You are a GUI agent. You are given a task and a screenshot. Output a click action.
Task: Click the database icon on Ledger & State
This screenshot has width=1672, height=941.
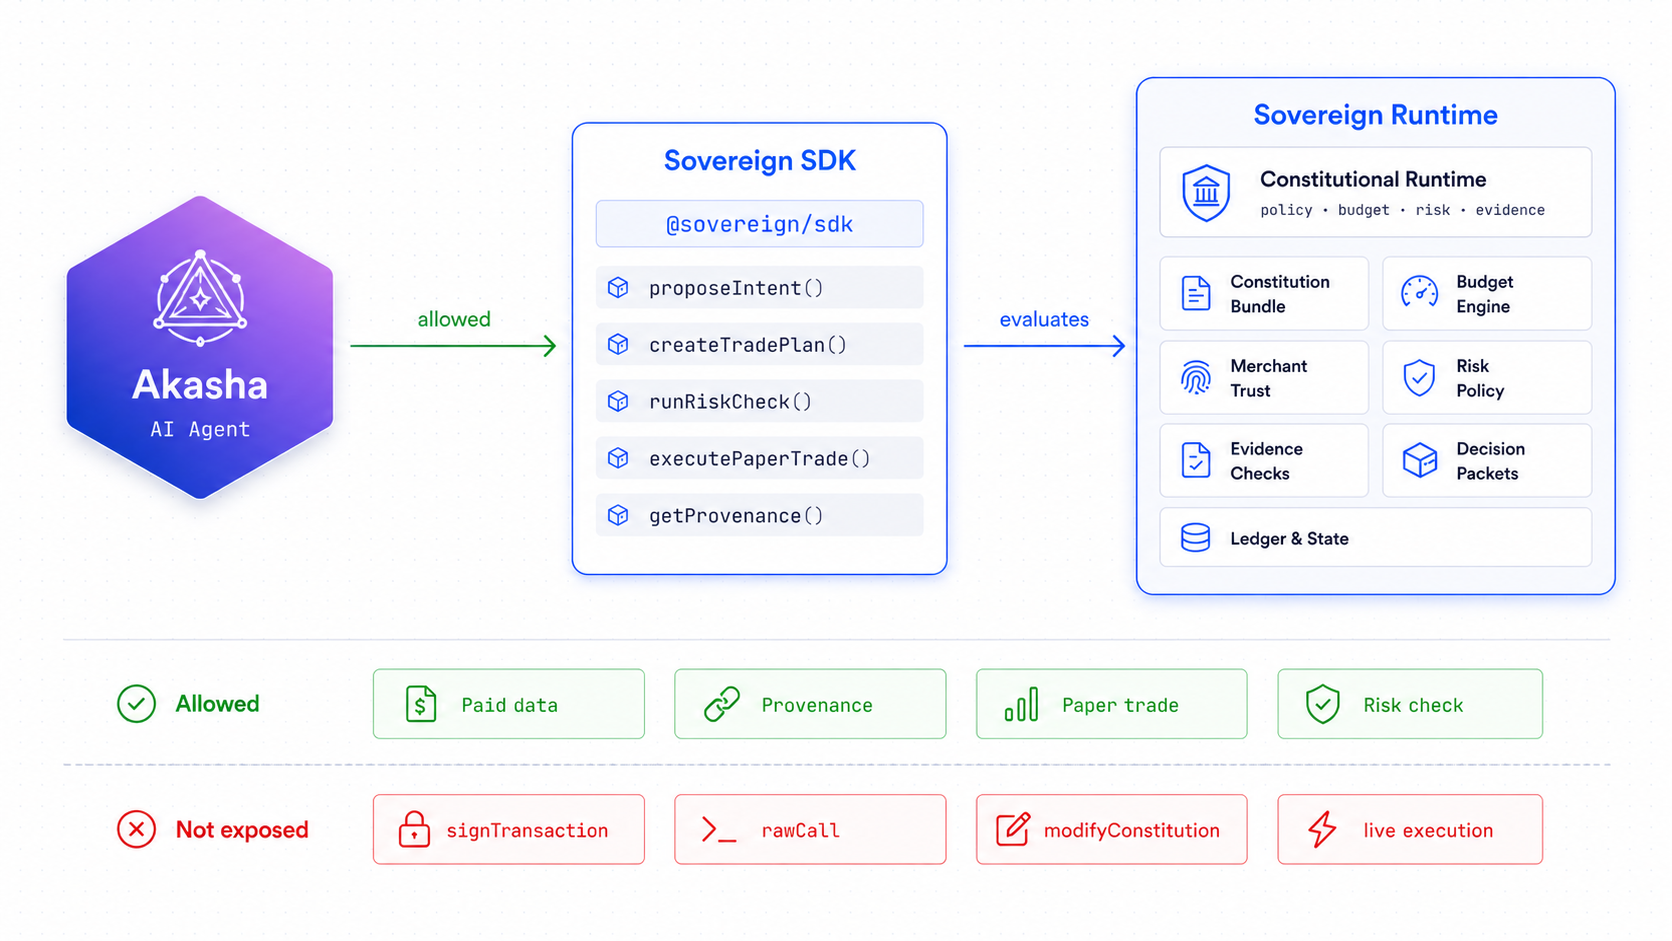tap(1195, 538)
